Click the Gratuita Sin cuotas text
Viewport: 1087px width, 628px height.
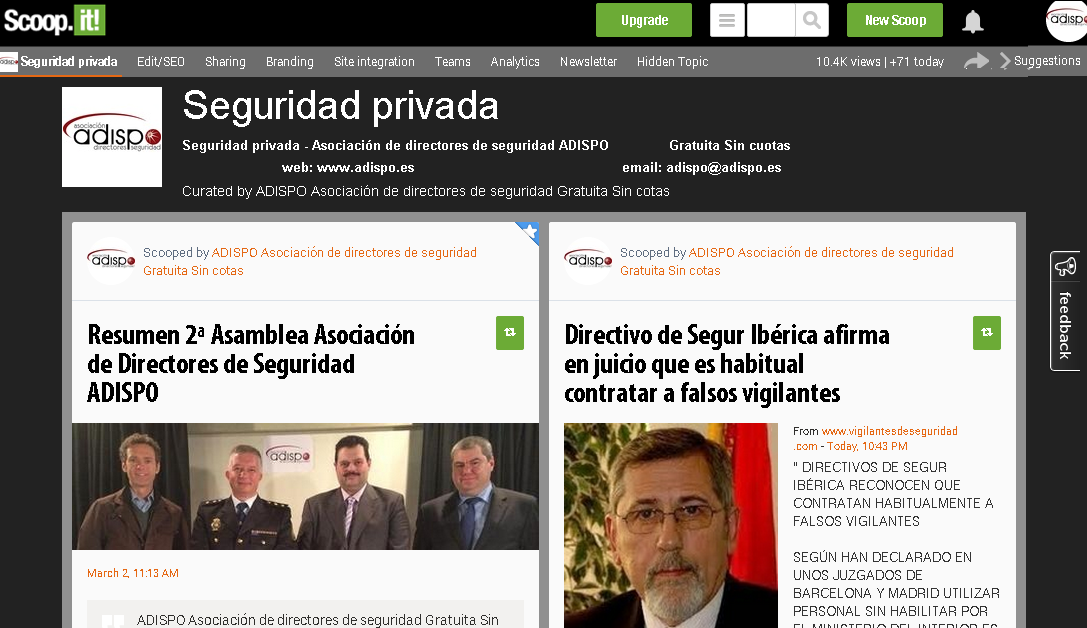click(729, 146)
